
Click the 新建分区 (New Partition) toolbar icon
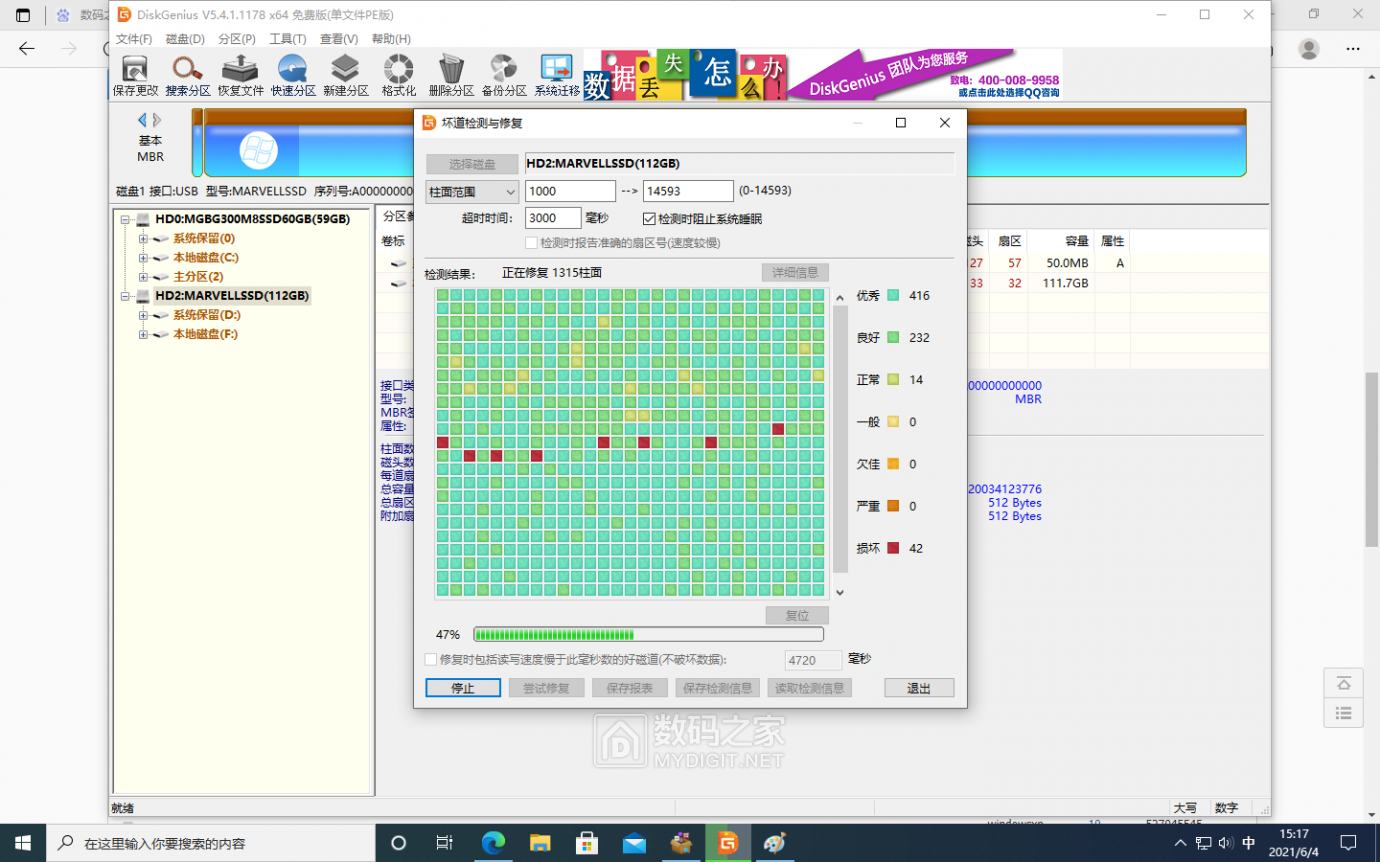(x=346, y=76)
